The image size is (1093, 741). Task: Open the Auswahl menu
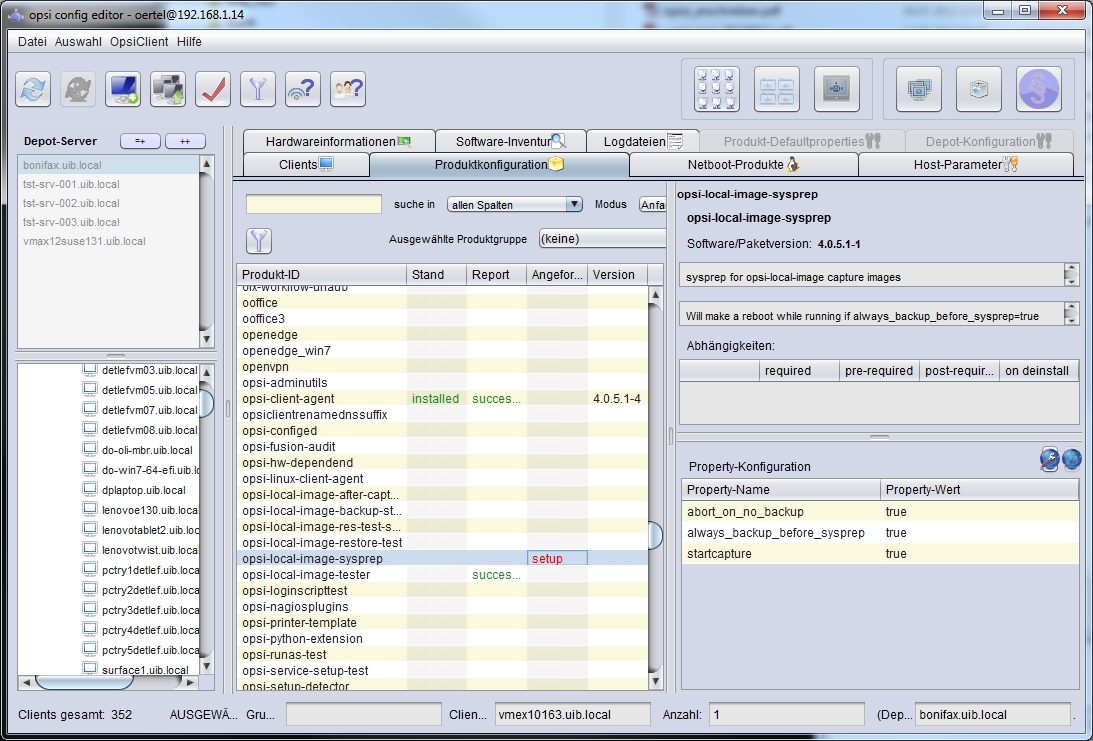(78, 42)
